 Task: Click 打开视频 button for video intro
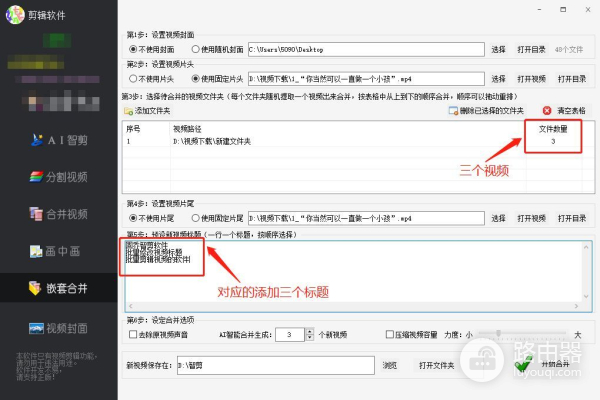[531, 79]
